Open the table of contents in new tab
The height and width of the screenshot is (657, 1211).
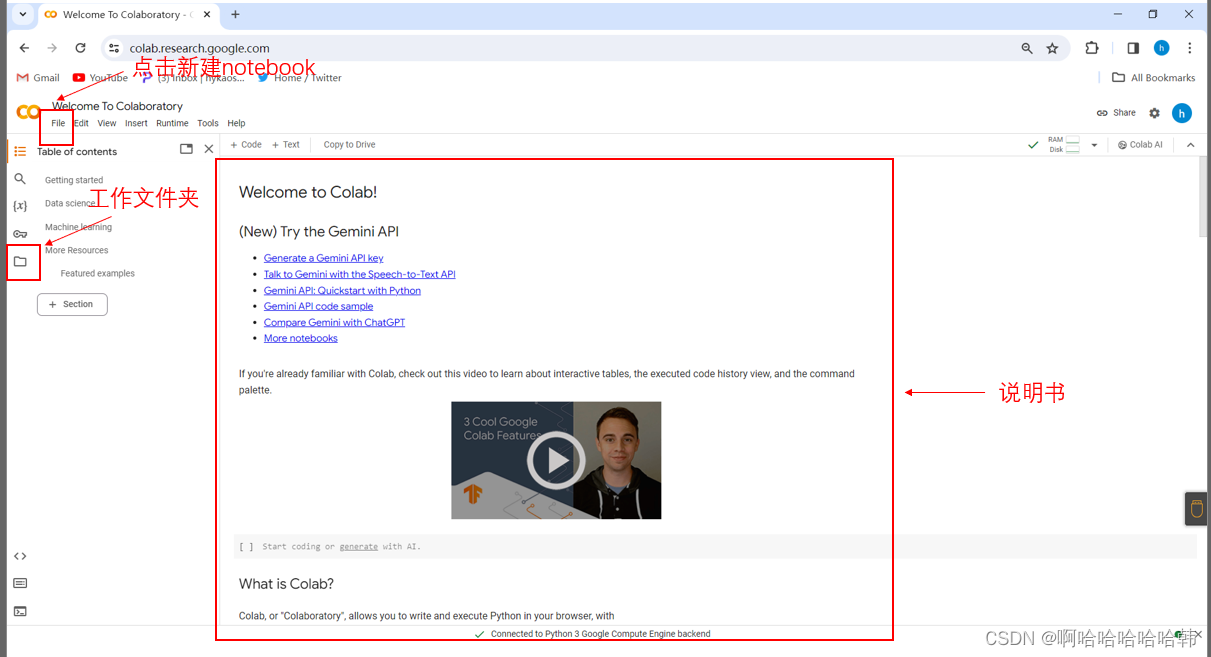point(186,149)
